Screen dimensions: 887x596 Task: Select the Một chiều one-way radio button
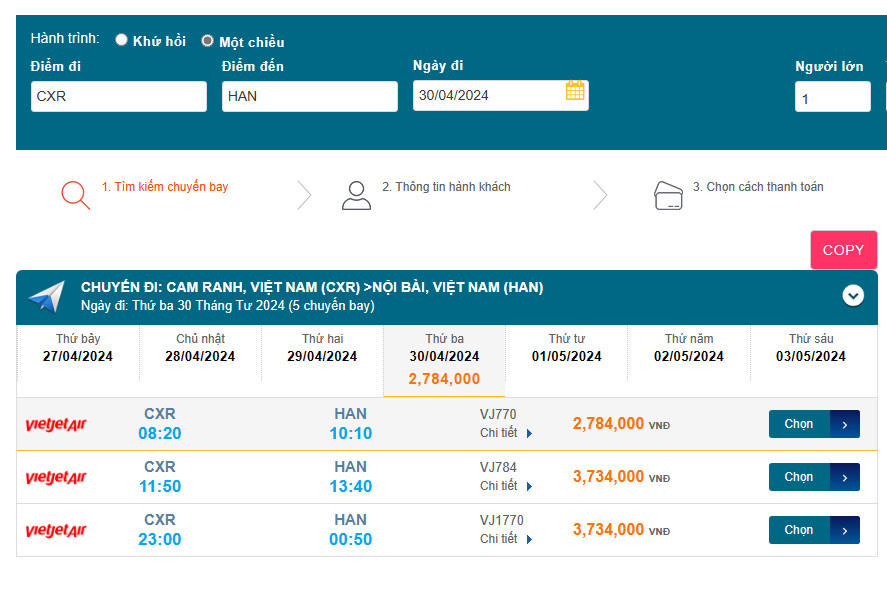coord(207,41)
